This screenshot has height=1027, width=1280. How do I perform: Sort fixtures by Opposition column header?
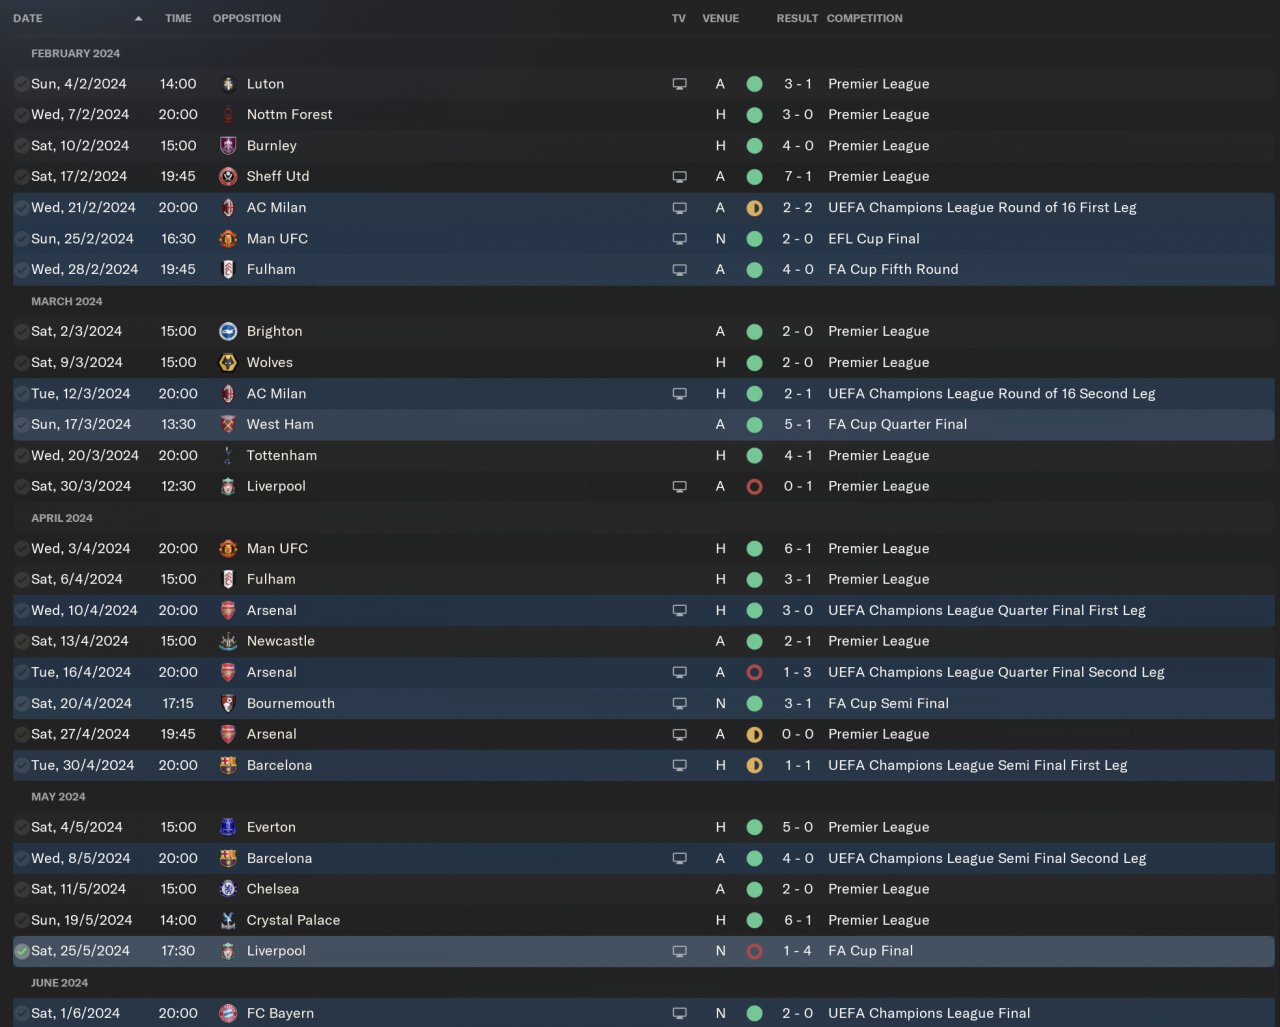(247, 19)
